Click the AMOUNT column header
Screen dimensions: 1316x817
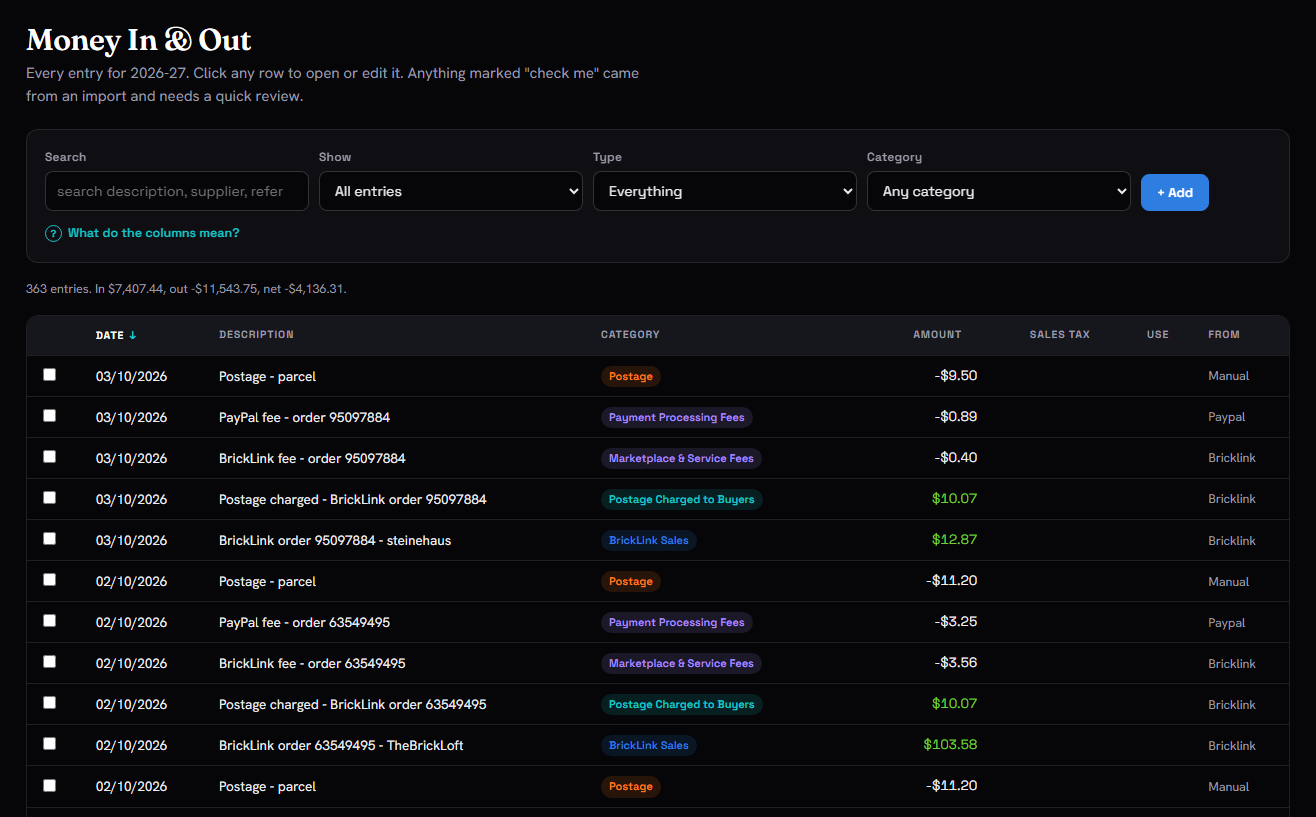click(x=937, y=334)
